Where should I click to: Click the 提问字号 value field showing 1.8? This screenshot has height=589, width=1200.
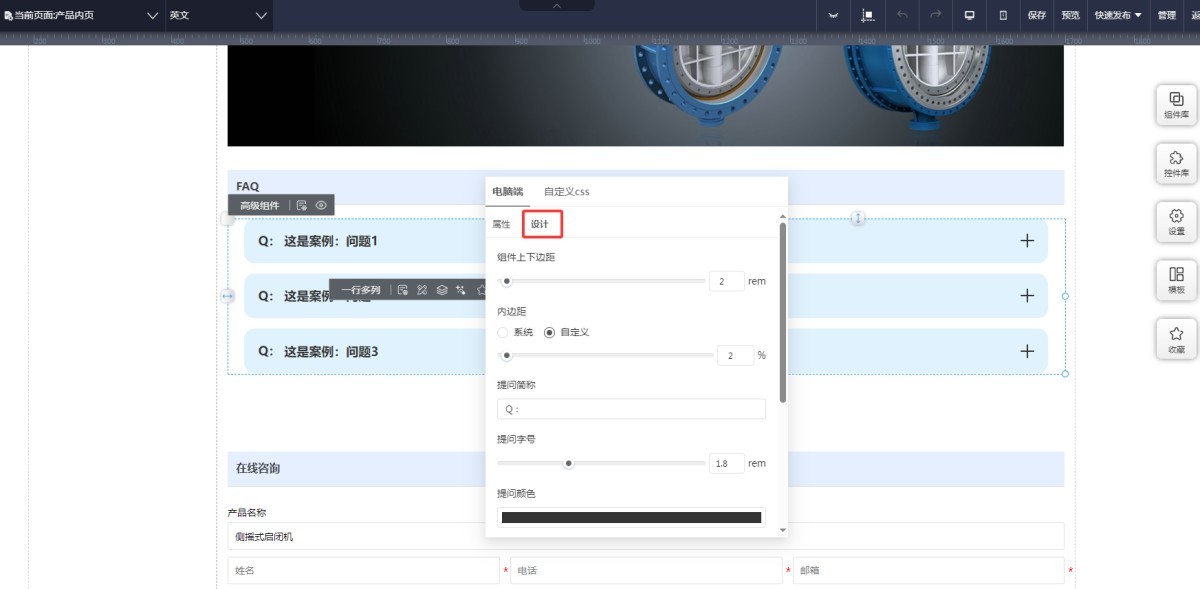pyautogui.click(x=727, y=463)
